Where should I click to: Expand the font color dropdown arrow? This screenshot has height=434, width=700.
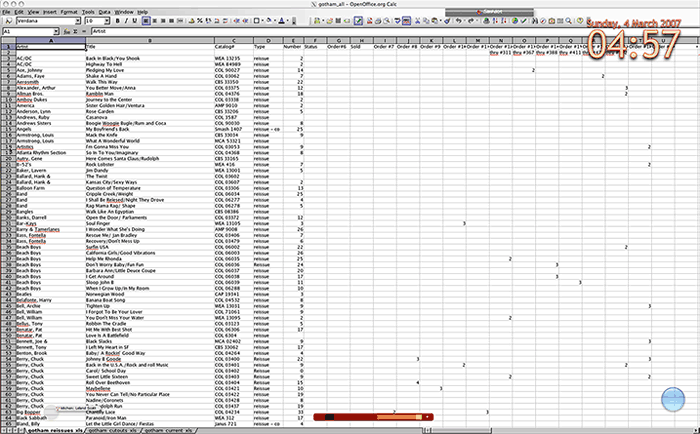coord(288,21)
